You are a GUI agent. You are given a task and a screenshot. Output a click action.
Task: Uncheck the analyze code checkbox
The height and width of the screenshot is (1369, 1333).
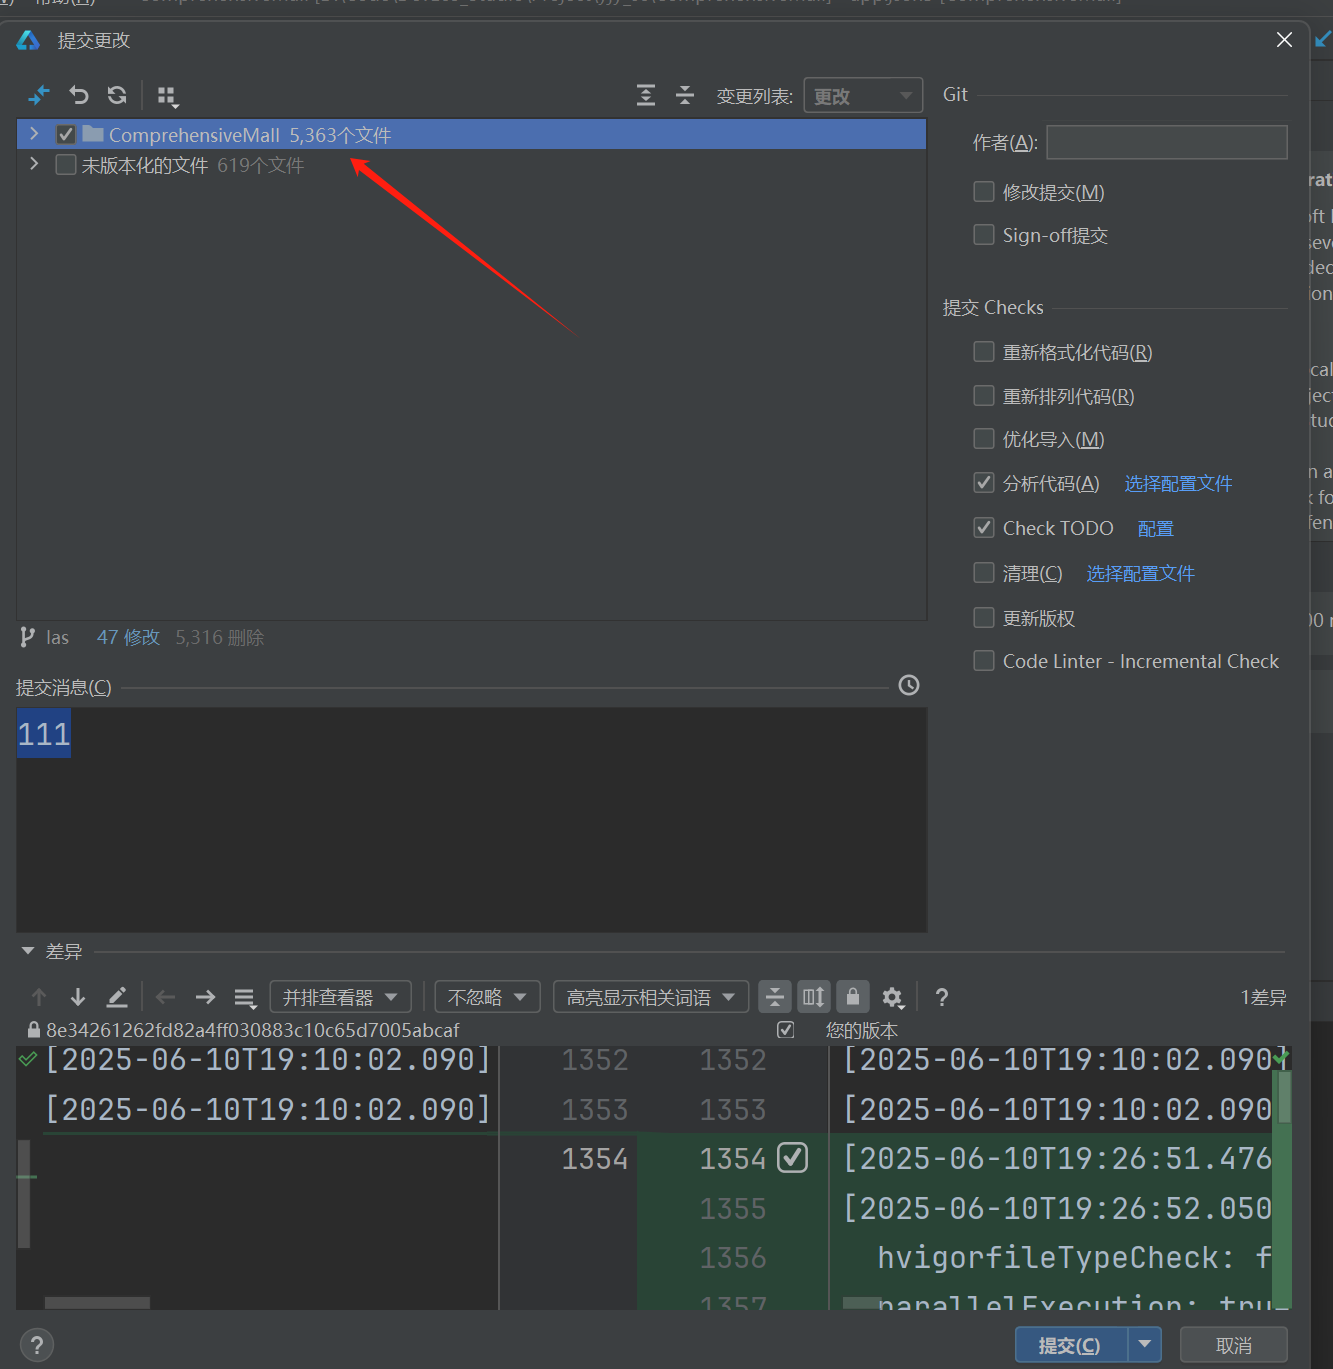984,483
